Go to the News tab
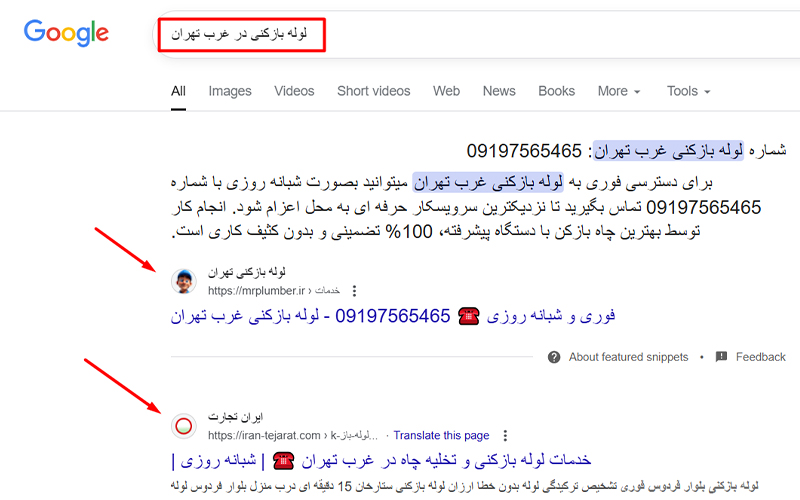The image size is (800, 500). click(x=499, y=91)
